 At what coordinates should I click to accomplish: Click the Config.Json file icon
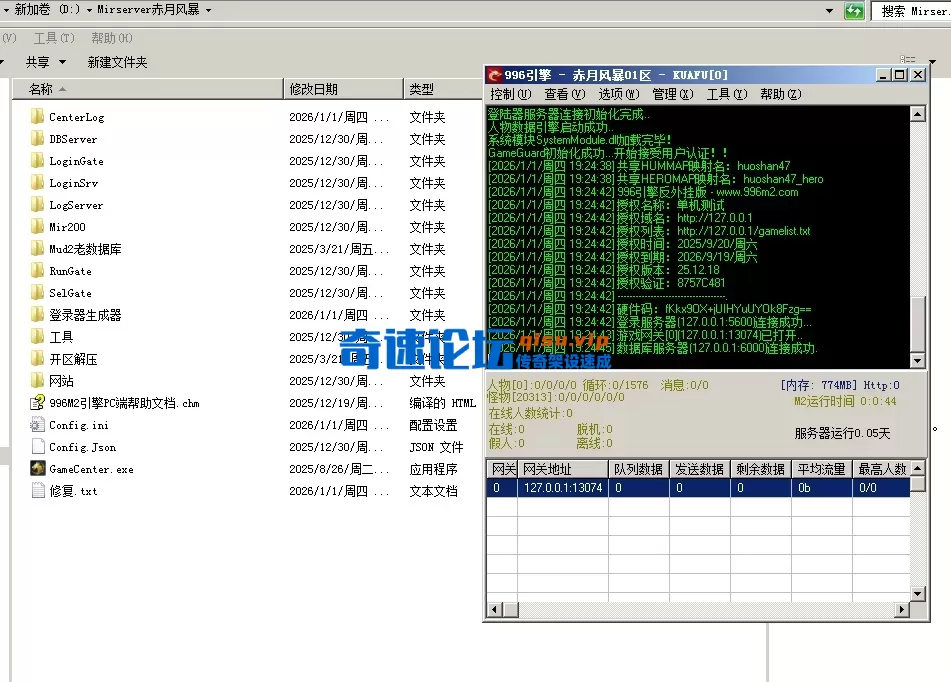click(x=37, y=447)
